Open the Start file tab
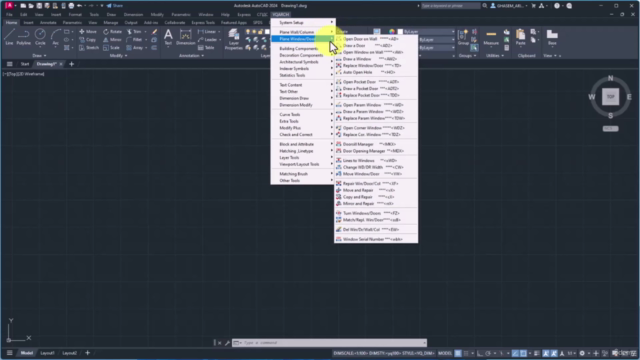 (x=25, y=64)
